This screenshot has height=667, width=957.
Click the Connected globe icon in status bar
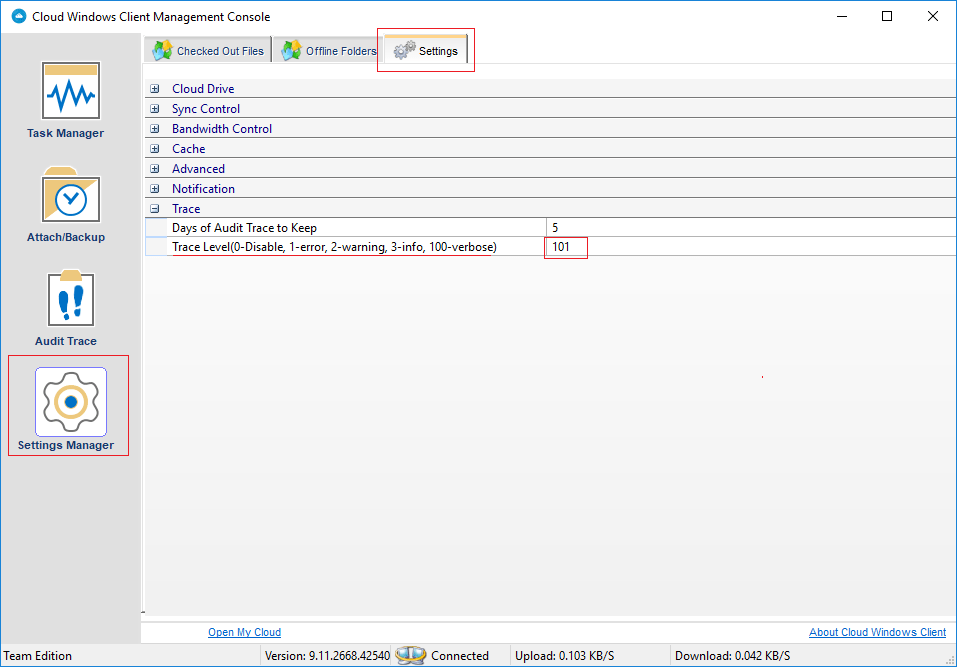[x=412, y=655]
